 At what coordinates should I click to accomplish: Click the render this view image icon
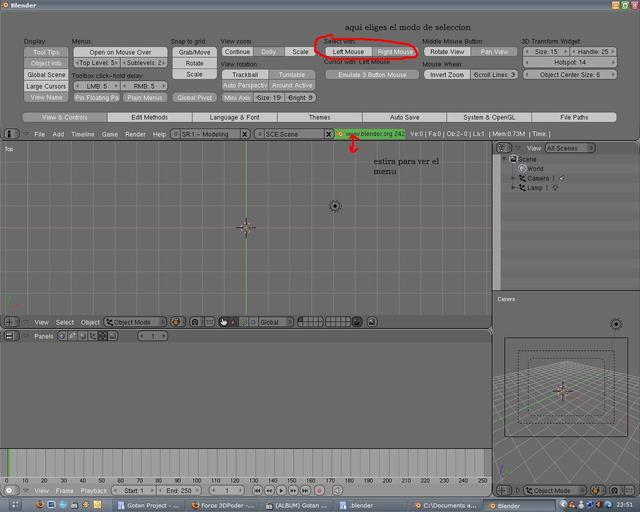(x=372, y=322)
